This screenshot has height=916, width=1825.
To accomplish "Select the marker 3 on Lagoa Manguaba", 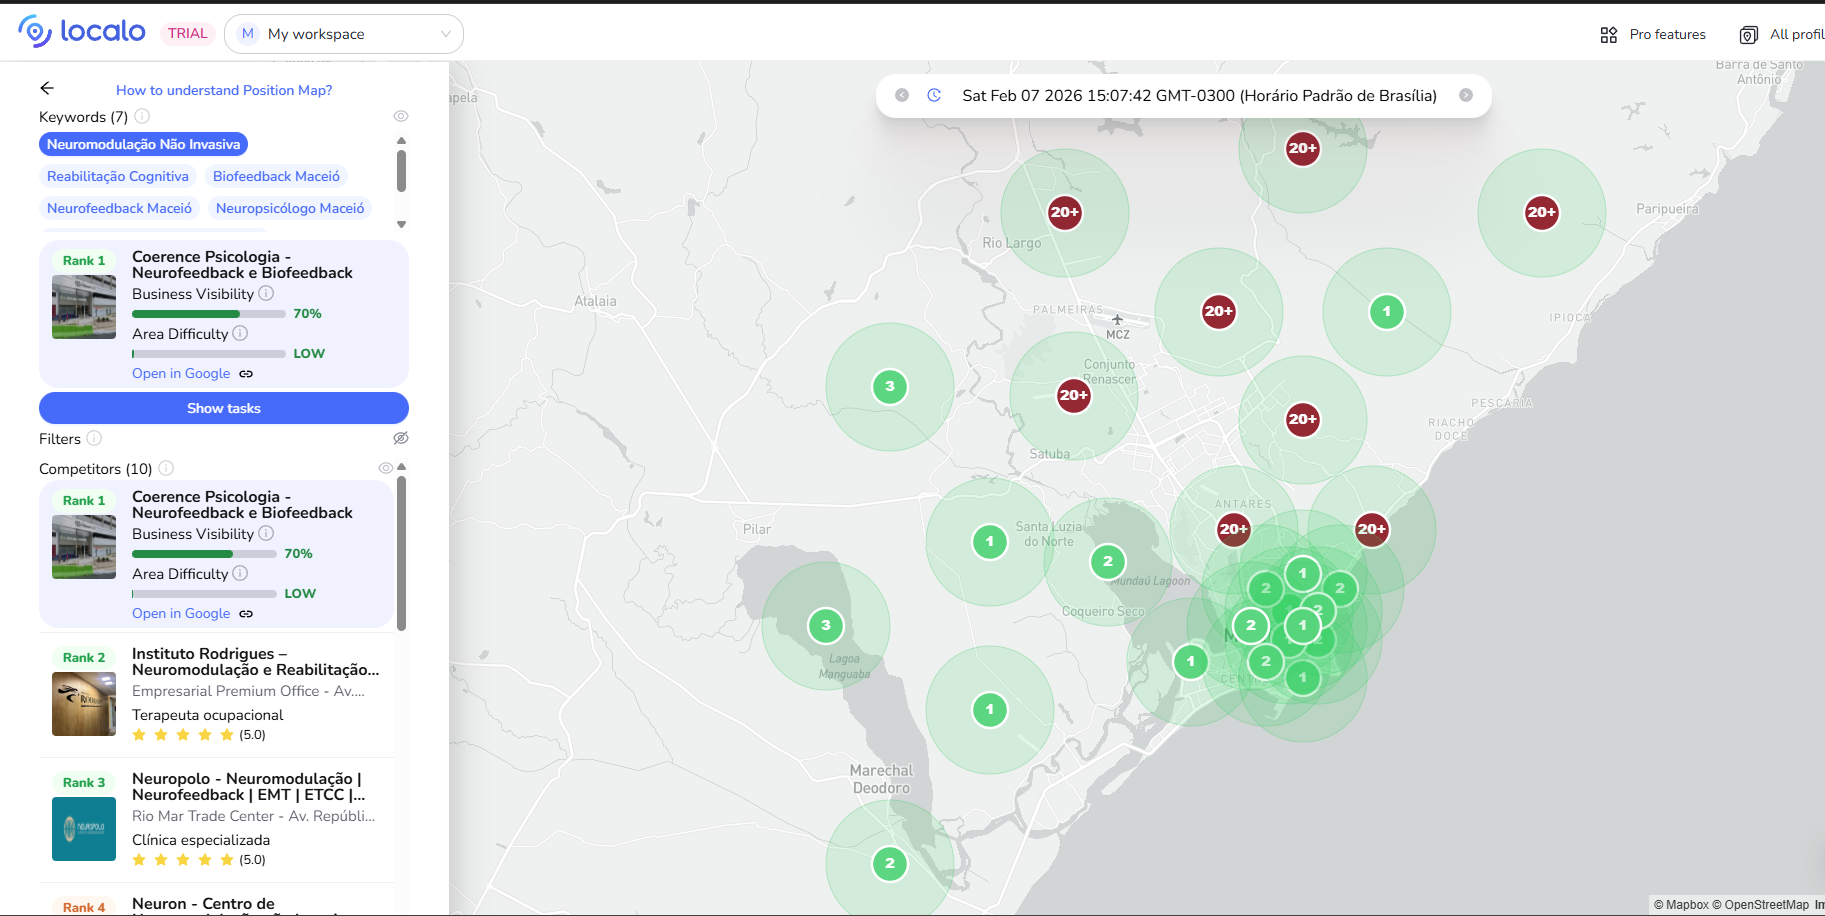I will [x=825, y=625].
